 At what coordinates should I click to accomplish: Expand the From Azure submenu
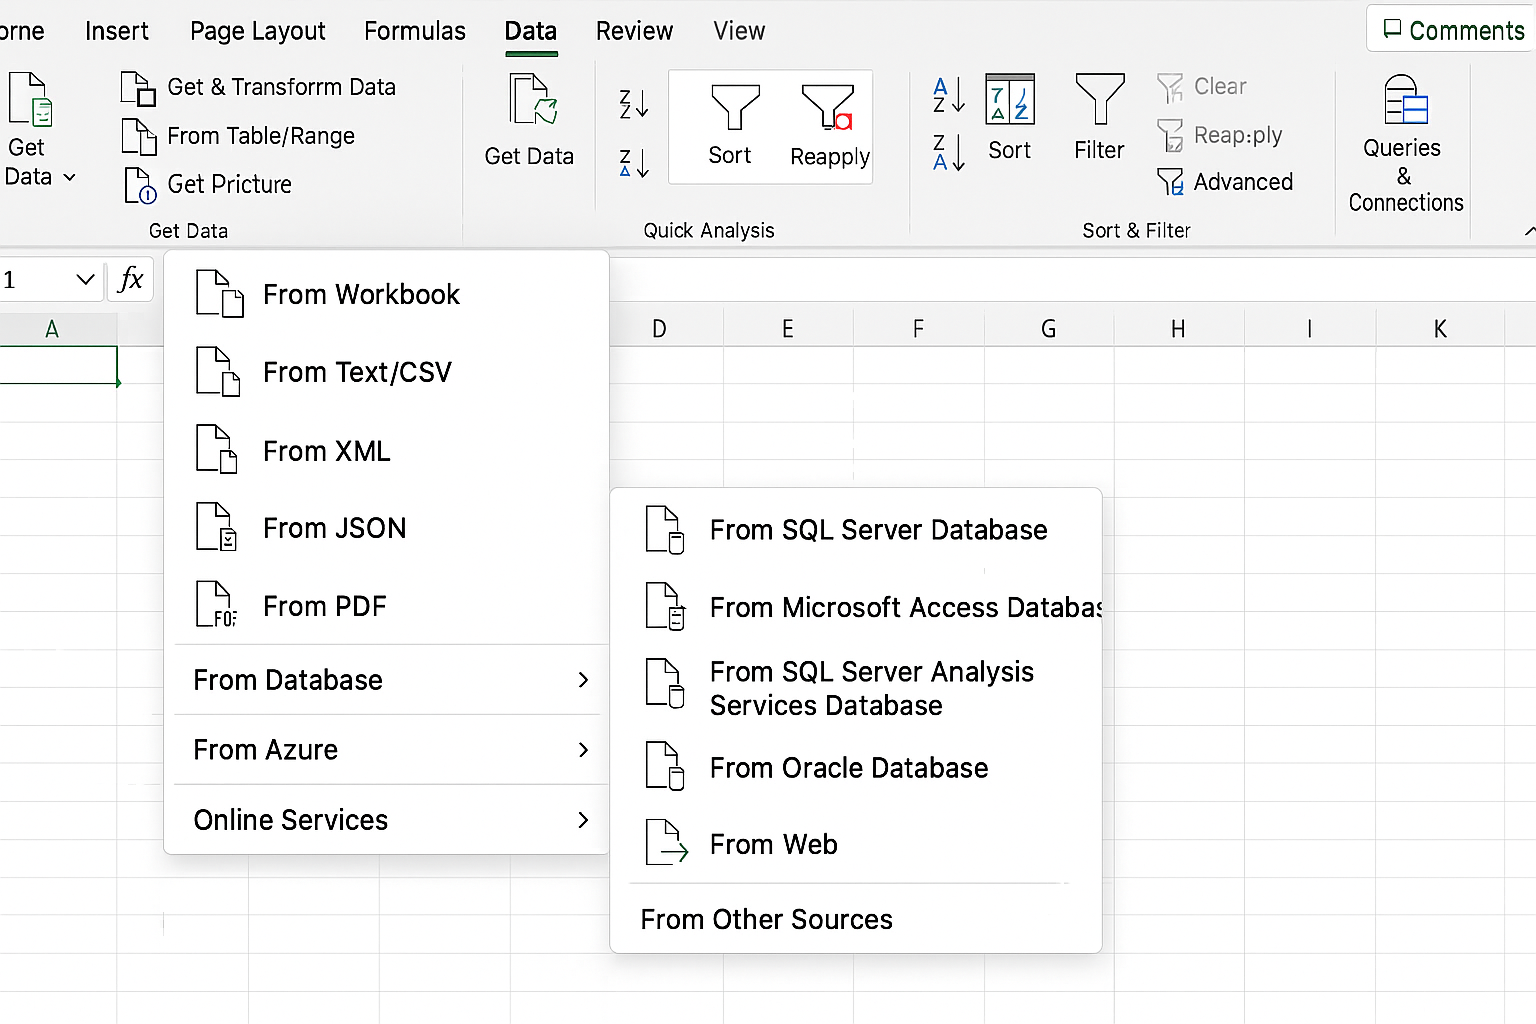388,750
